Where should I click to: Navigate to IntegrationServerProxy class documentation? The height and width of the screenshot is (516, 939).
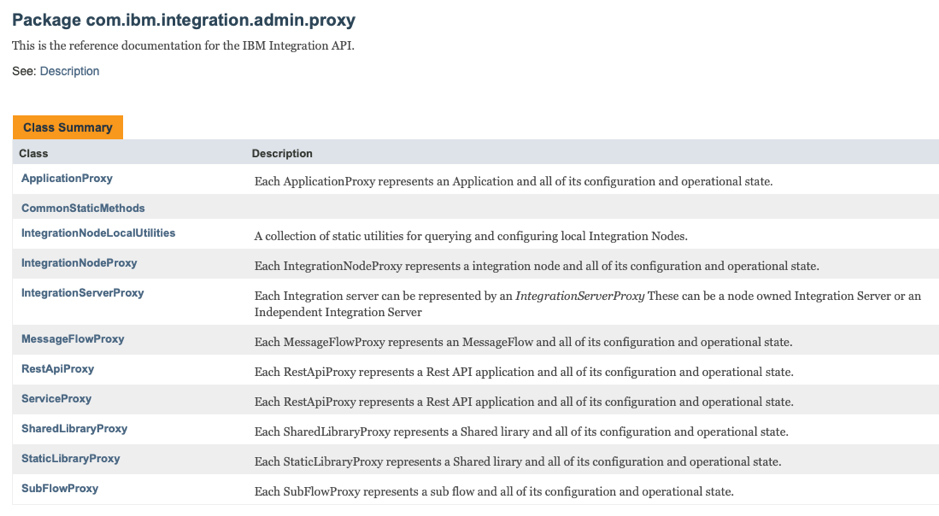tap(82, 293)
